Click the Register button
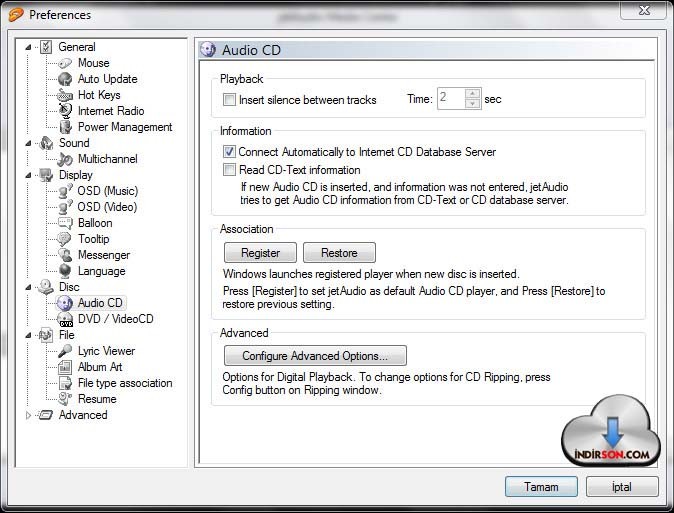 click(x=260, y=252)
